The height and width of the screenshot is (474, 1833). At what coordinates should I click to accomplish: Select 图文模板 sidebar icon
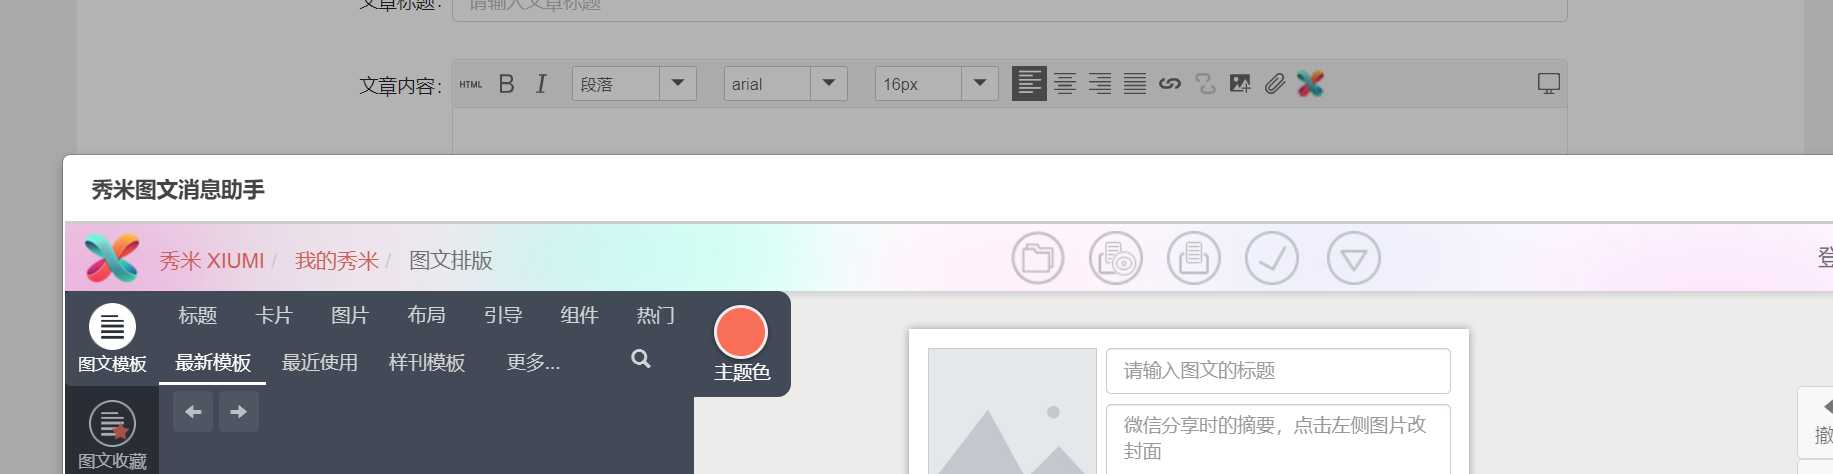coord(112,338)
